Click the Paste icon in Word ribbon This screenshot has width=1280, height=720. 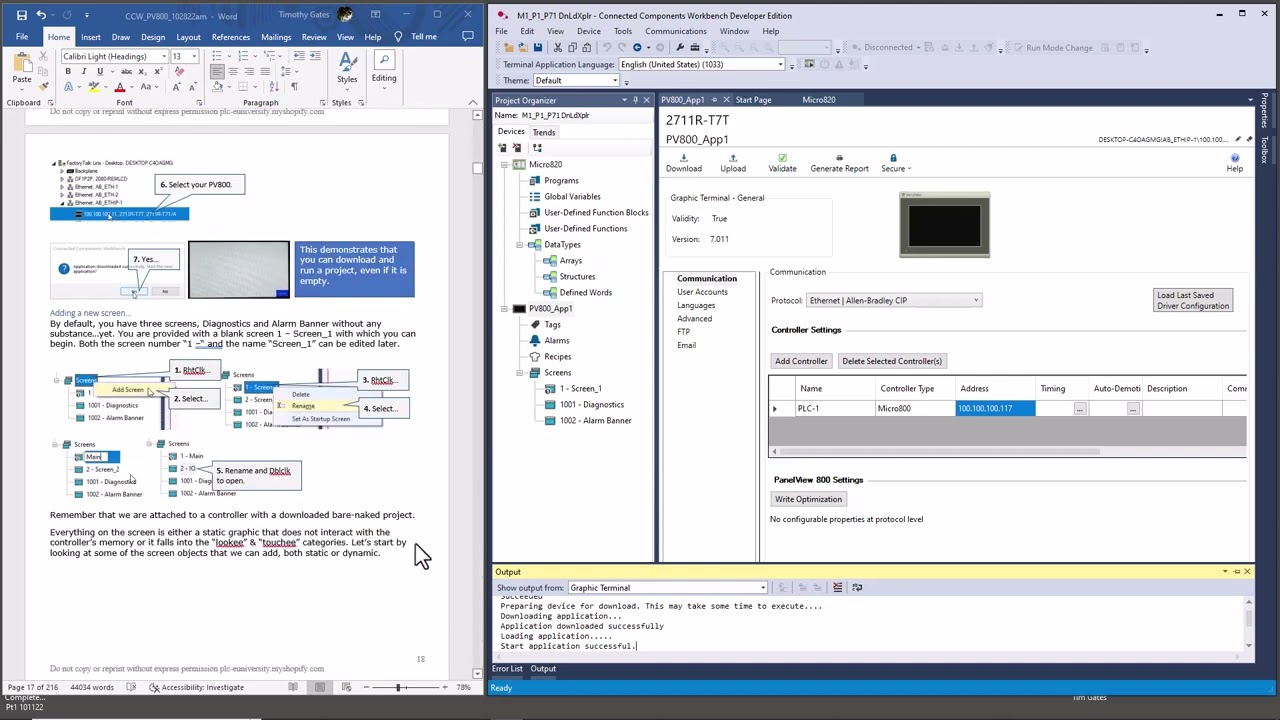click(x=21, y=62)
